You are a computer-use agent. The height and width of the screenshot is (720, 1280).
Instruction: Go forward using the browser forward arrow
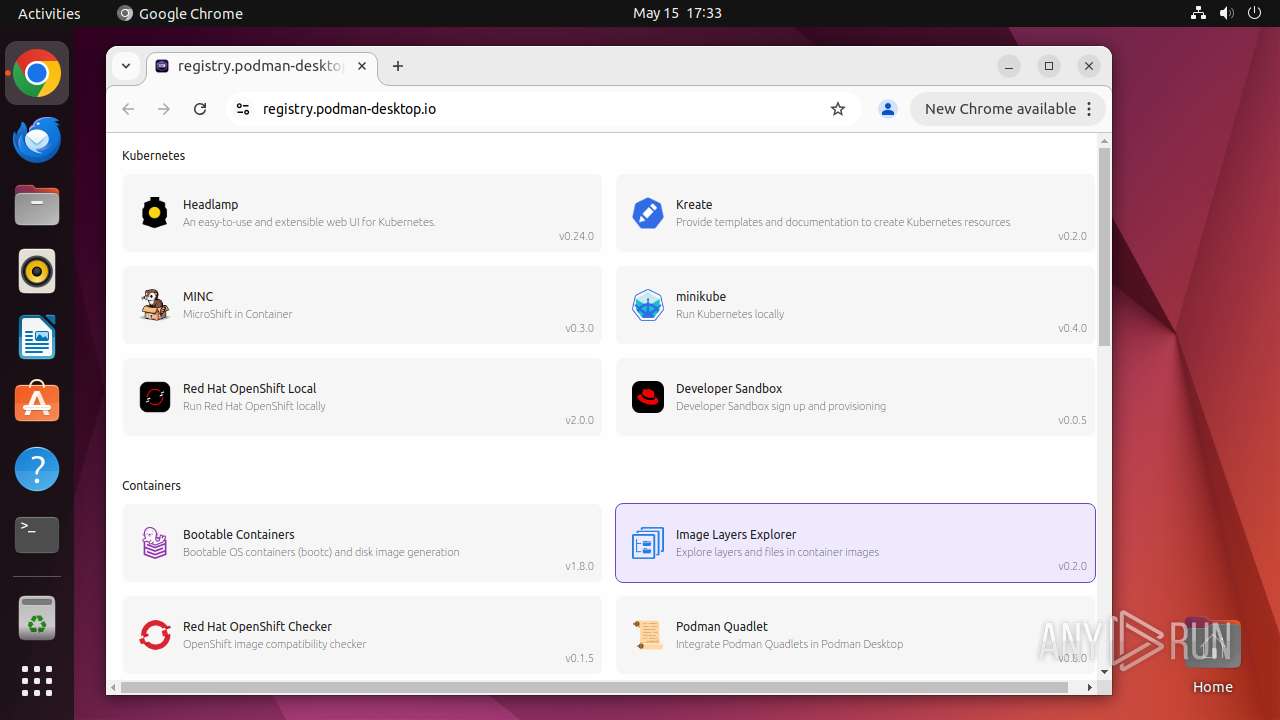point(164,109)
